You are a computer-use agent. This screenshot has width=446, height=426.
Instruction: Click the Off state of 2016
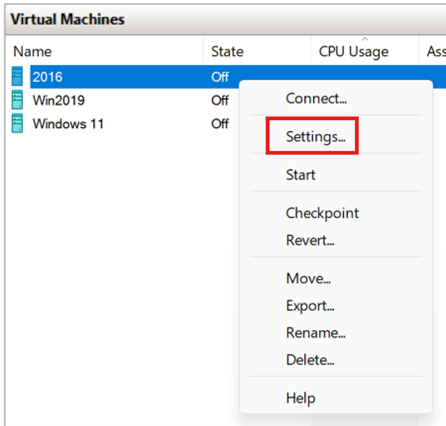tap(220, 77)
